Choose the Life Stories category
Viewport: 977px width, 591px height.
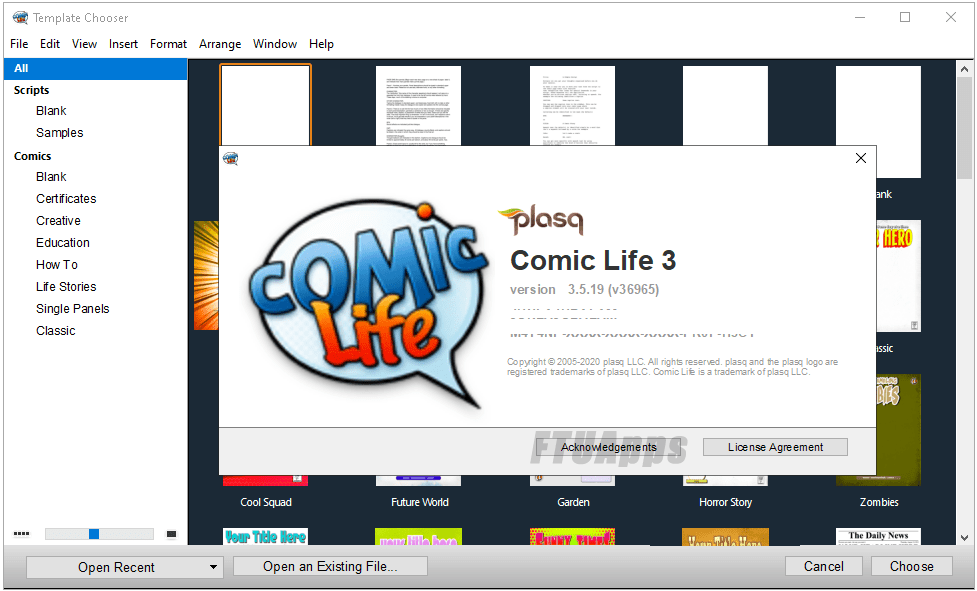[66, 286]
